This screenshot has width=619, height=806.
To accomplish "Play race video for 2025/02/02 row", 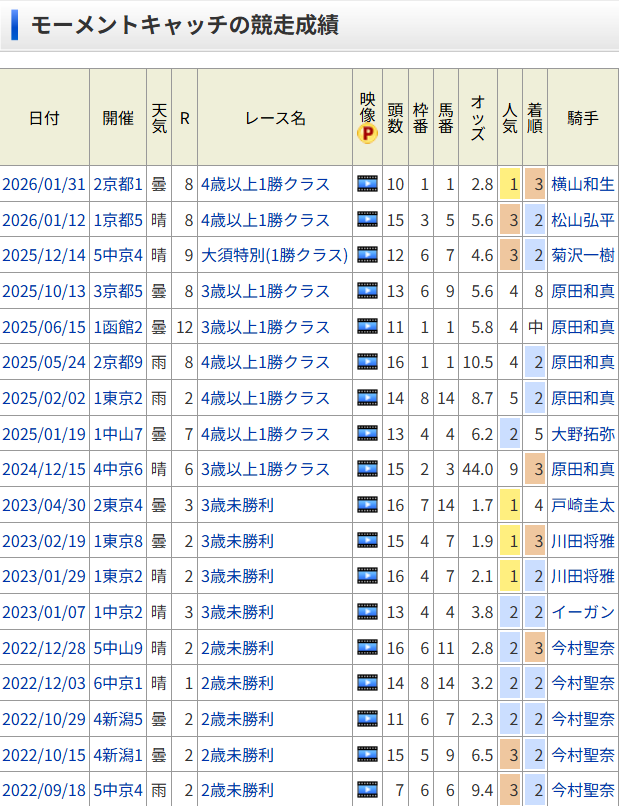I will coord(367,398).
